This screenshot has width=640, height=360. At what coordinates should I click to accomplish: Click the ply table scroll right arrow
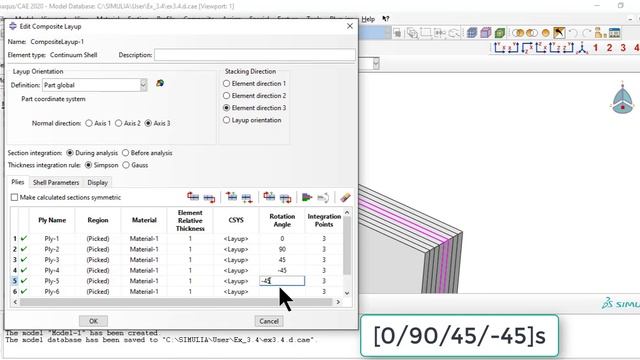pyautogui.click(x=338, y=302)
